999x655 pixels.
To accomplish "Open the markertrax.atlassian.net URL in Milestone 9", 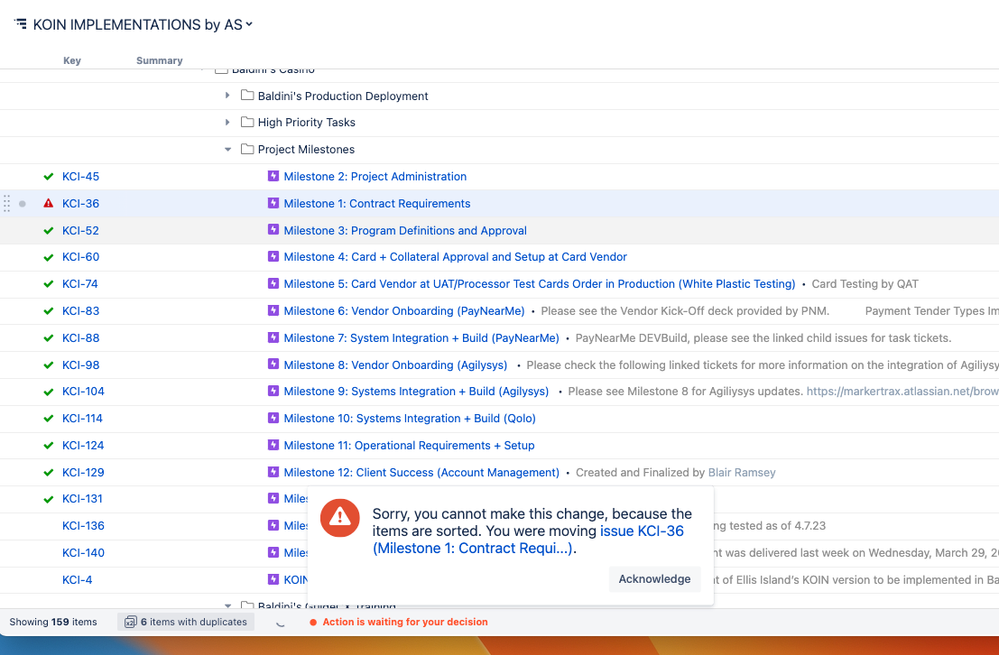I will pyautogui.click(x=902, y=391).
